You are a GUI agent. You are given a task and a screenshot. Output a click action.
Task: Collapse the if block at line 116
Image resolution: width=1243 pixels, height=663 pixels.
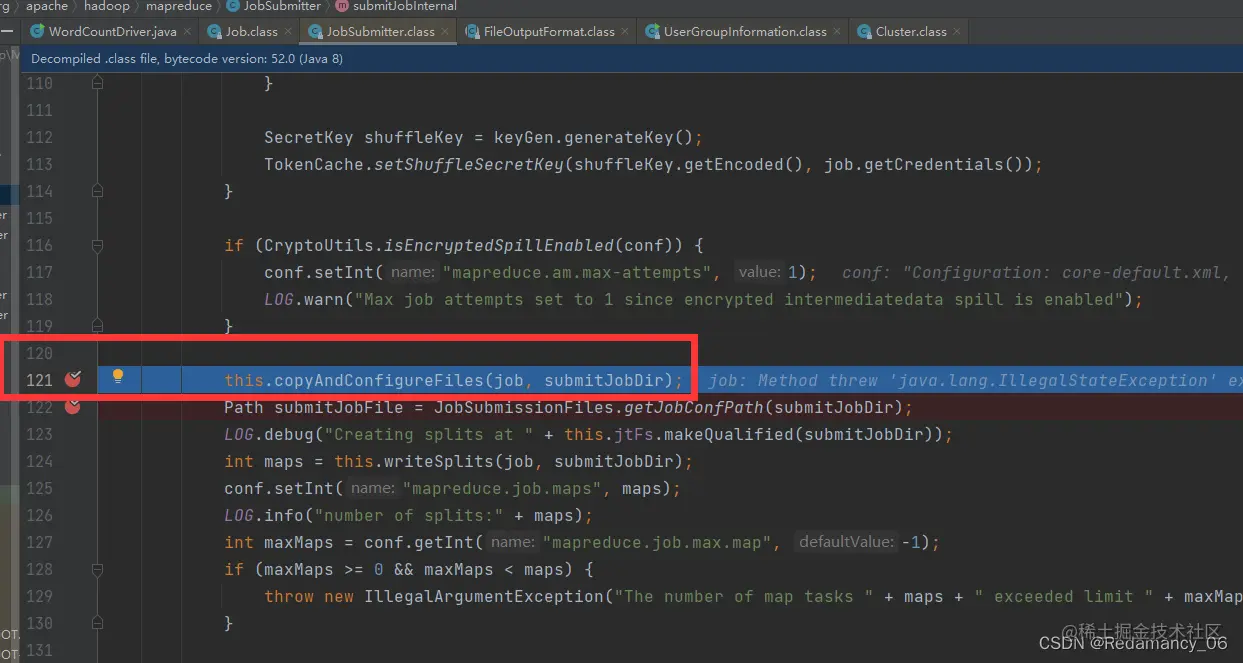97,245
